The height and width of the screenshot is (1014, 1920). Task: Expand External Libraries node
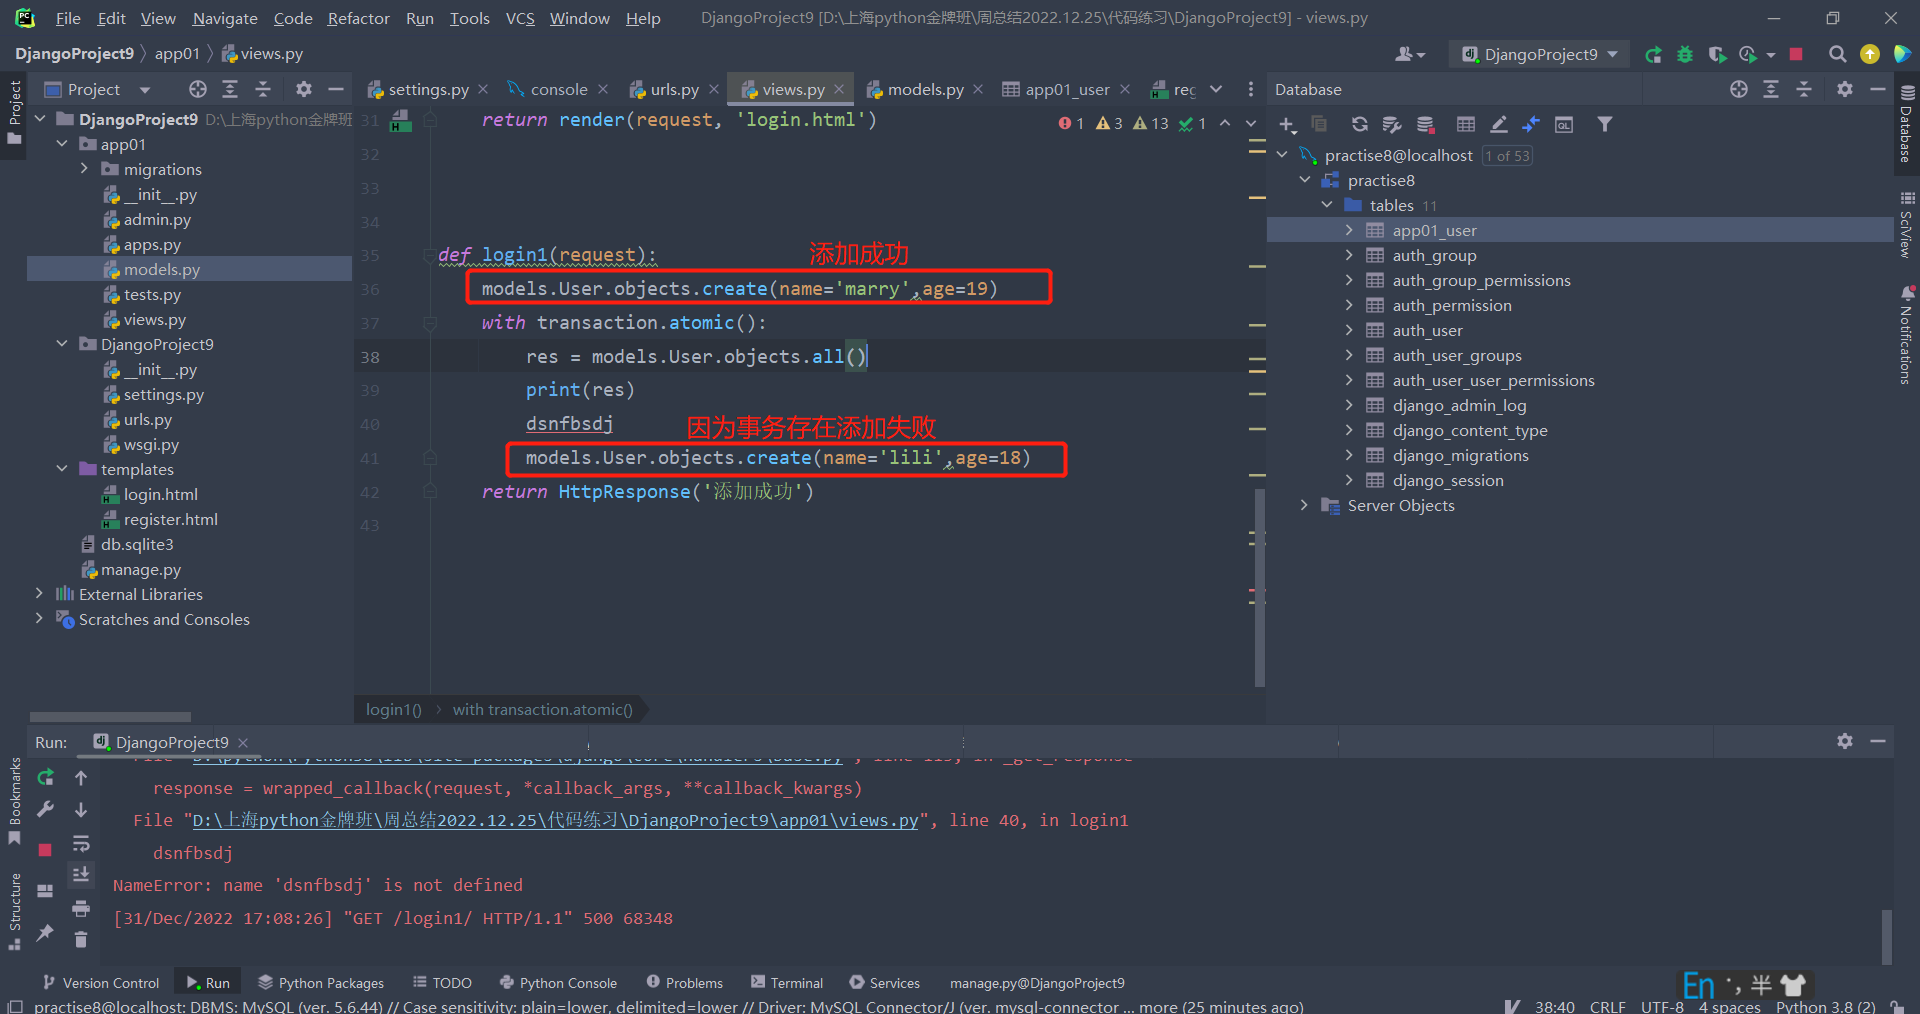tap(40, 594)
